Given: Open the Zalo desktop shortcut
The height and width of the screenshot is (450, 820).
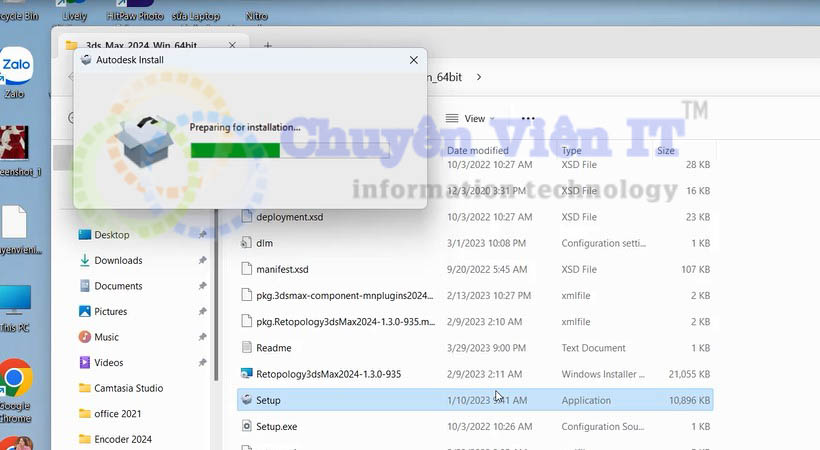Looking at the screenshot, I should [16, 73].
